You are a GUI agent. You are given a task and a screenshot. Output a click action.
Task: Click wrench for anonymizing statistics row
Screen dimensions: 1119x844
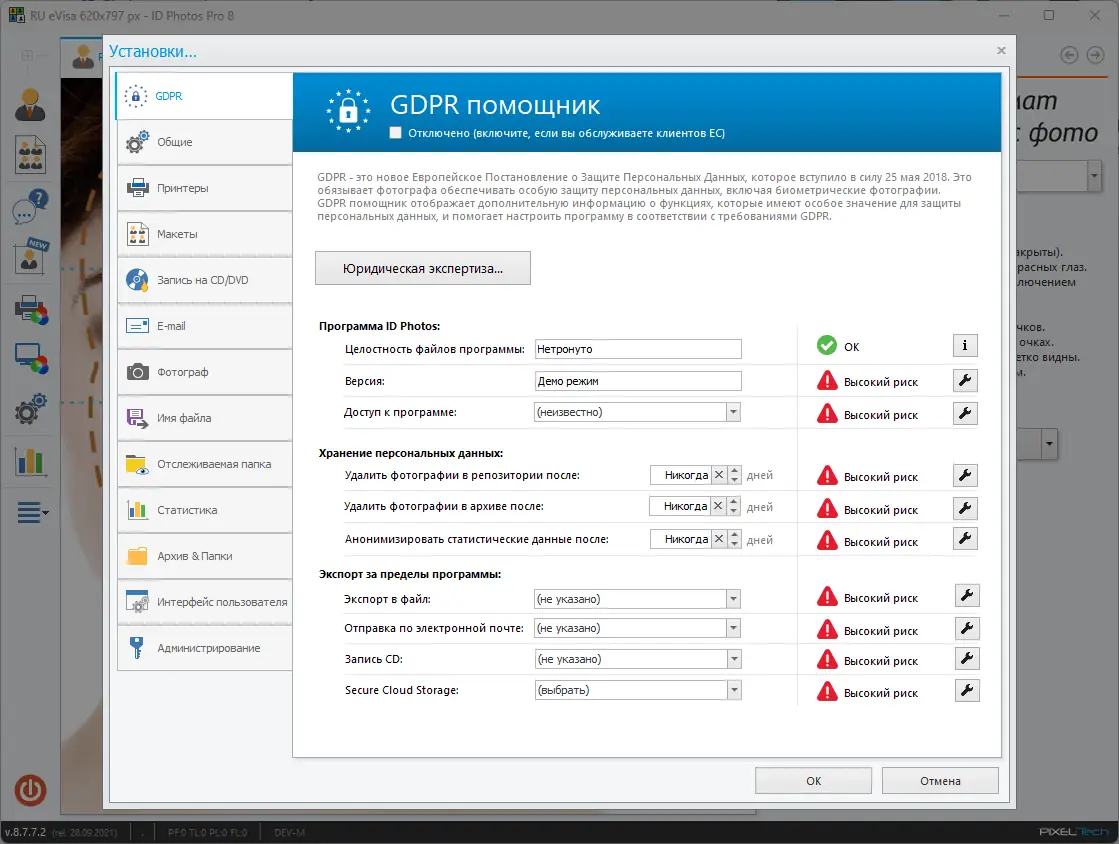[x=965, y=539]
